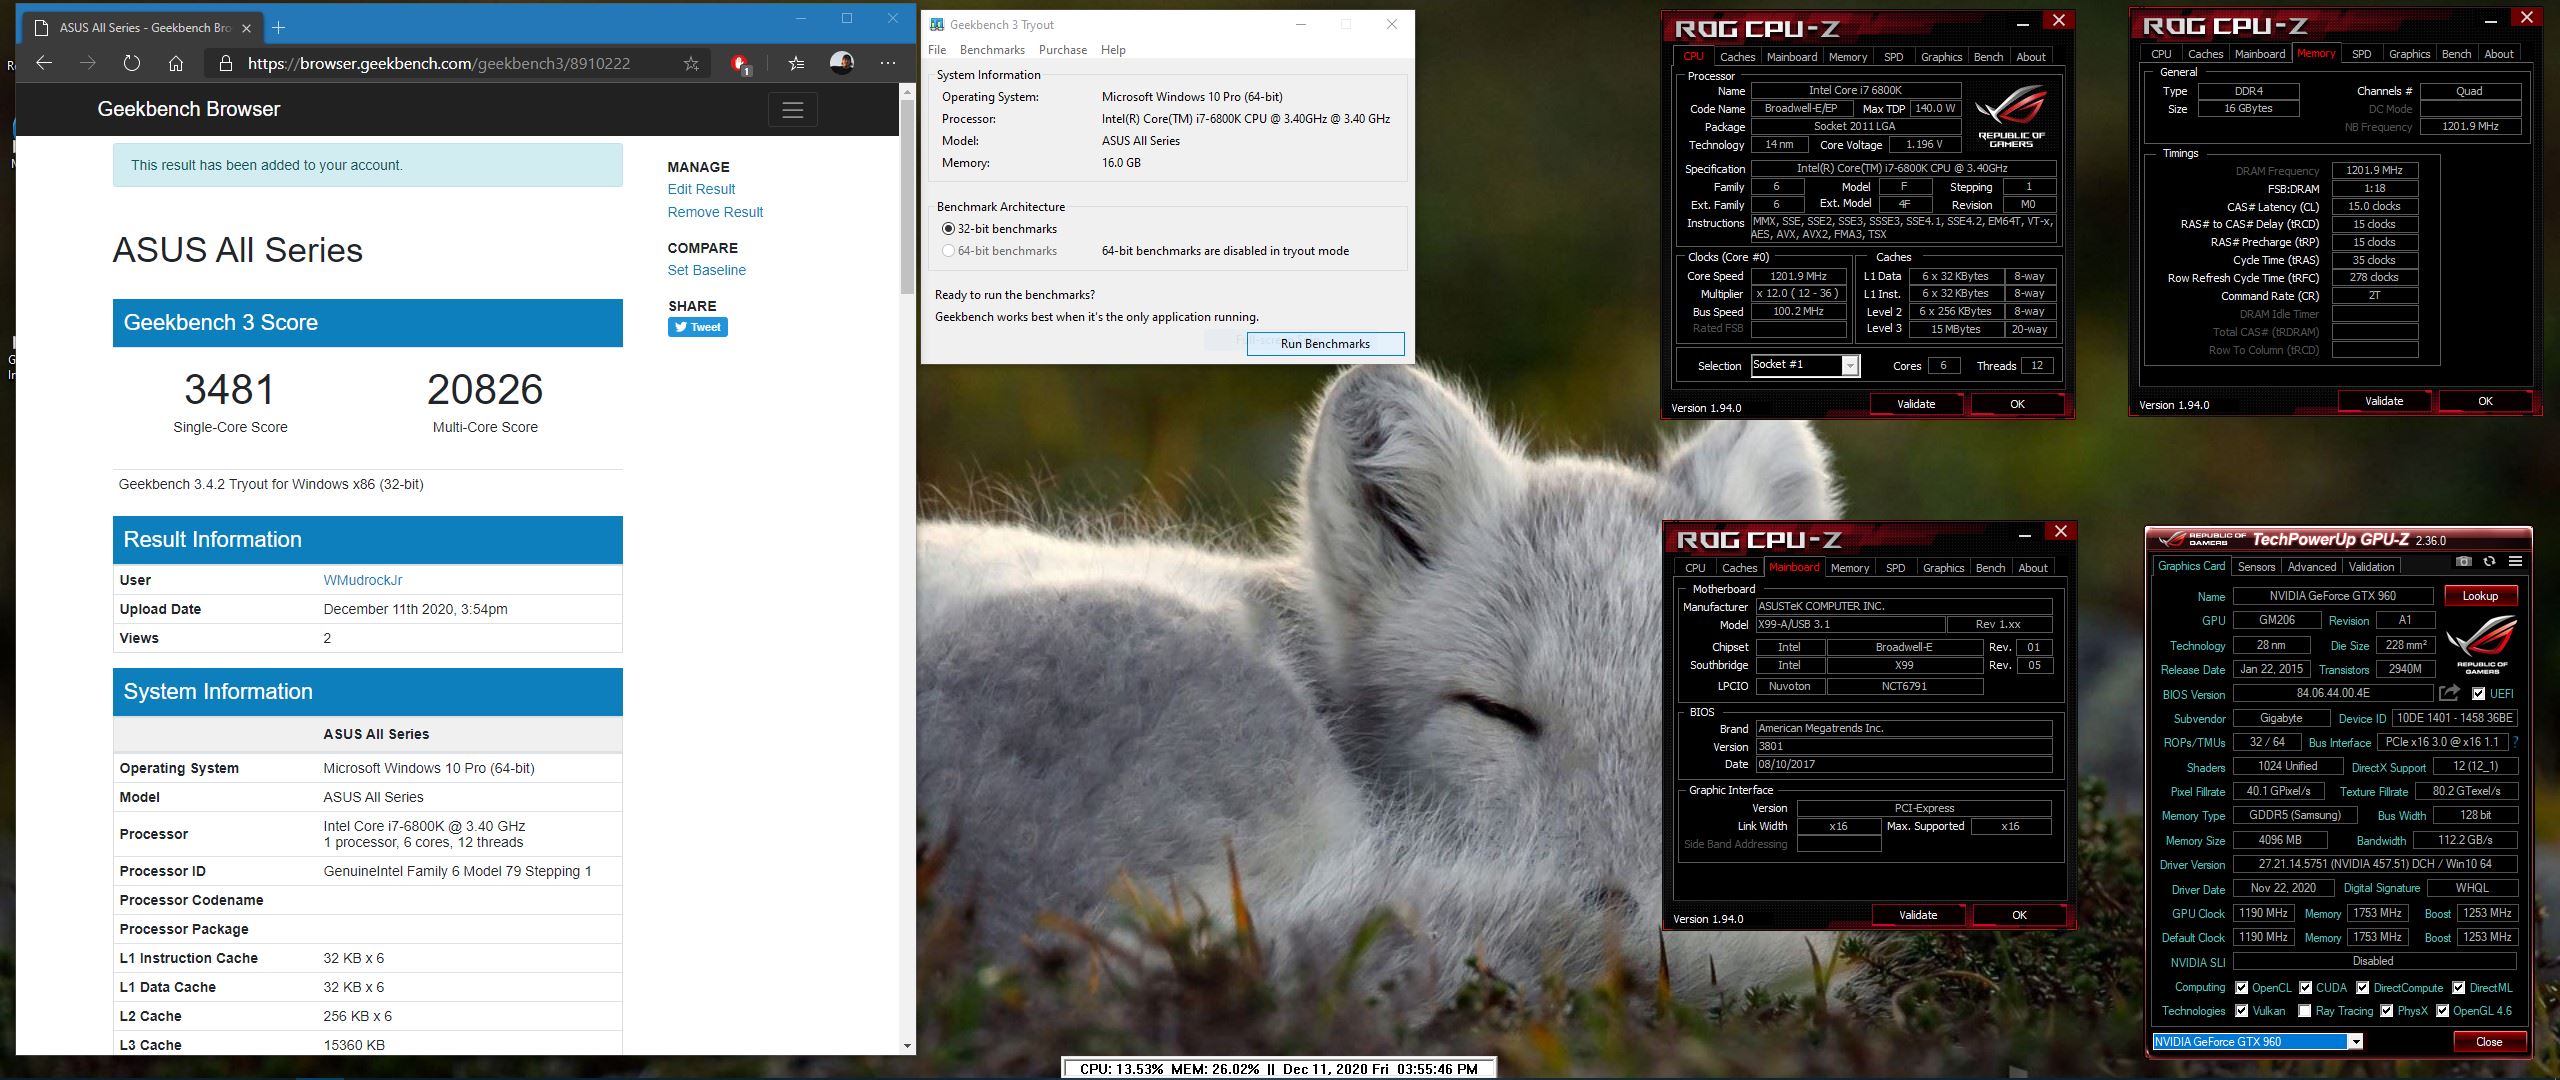Toggle the Ray Tracing checkbox
This screenshot has height=1080, width=2560.
point(2305,1011)
